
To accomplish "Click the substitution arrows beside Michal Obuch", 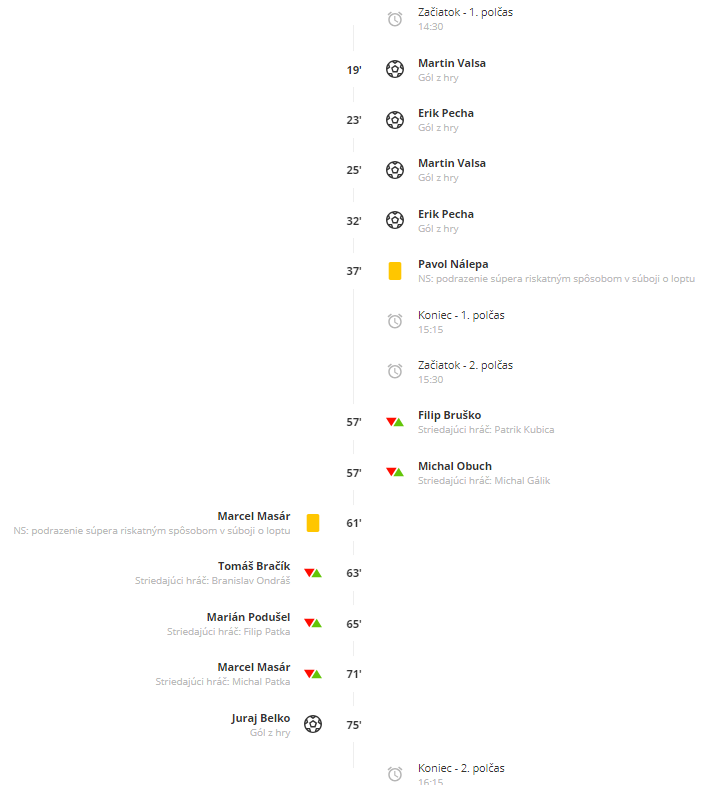I will pyautogui.click(x=395, y=472).
